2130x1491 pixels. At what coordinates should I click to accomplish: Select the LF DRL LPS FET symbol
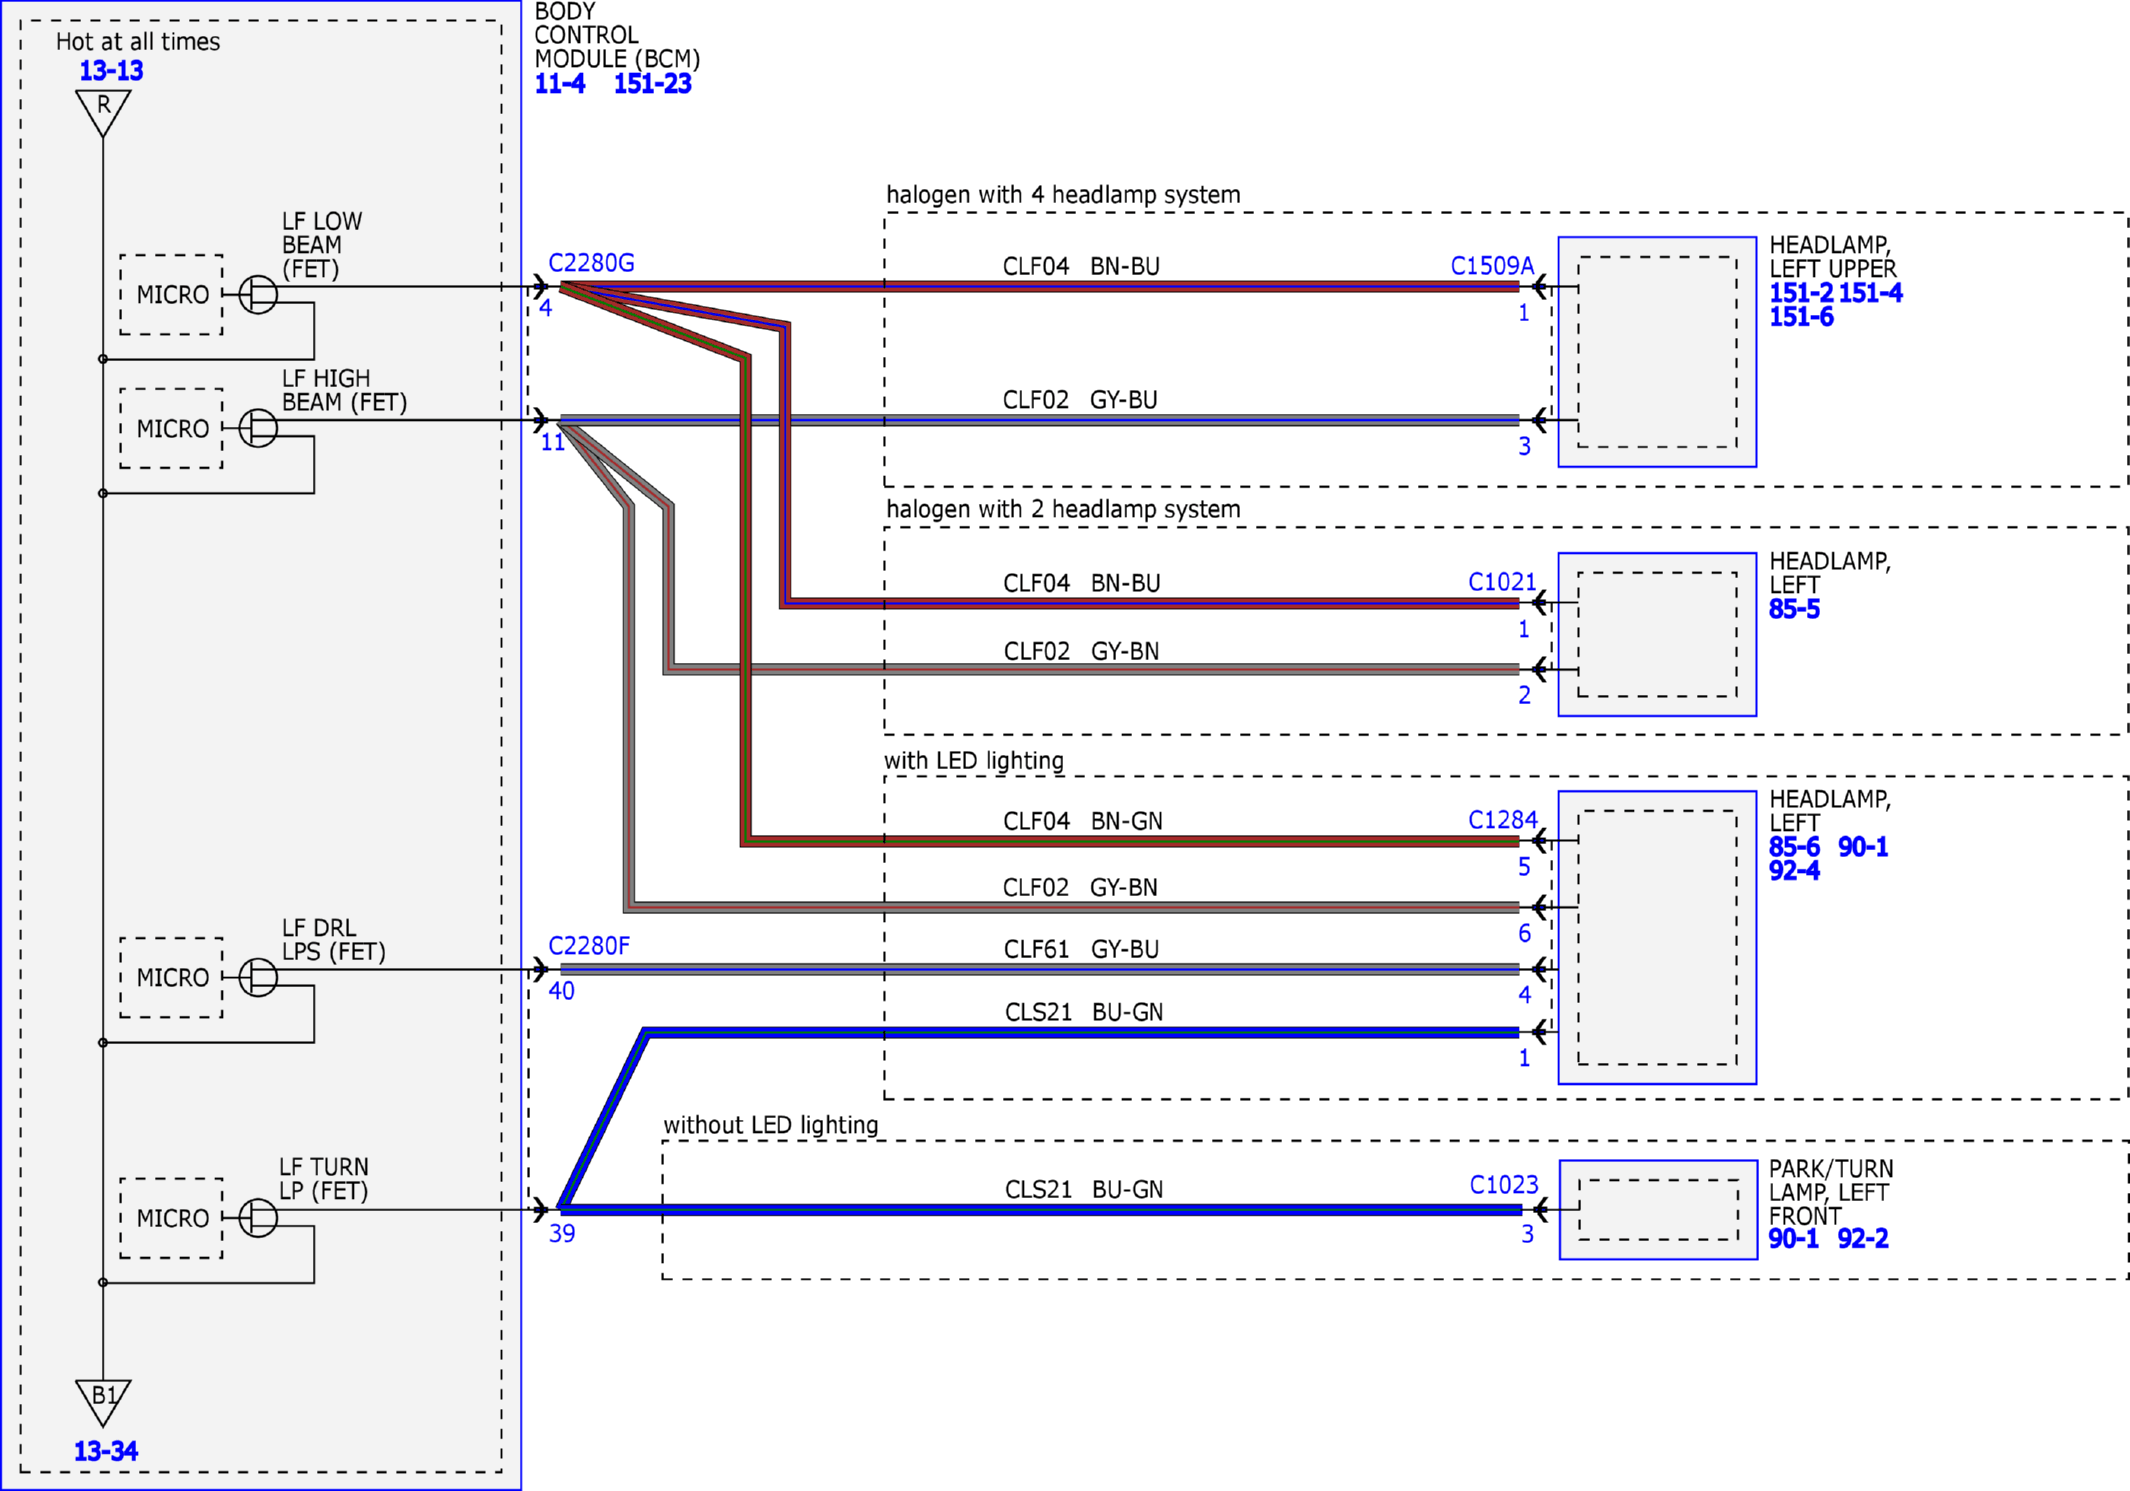[258, 977]
